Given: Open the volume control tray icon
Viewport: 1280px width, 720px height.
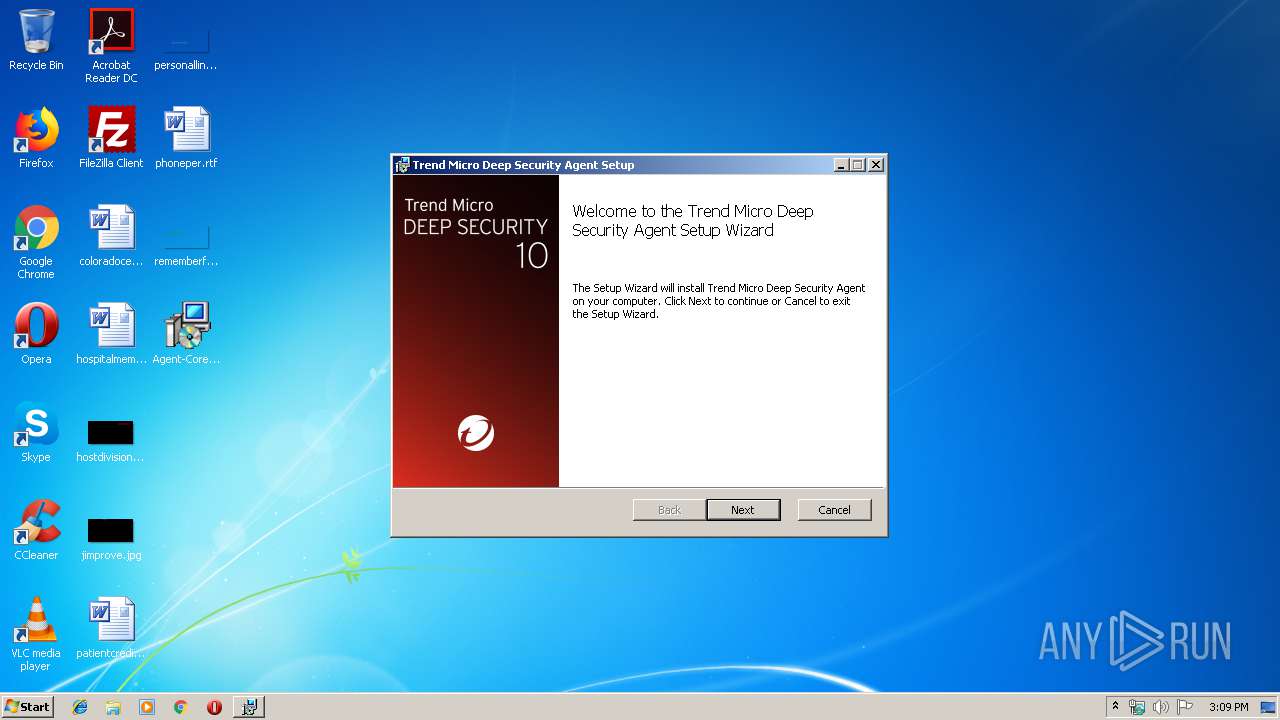Looking at the screenshot, I should tap(1161, 707).
